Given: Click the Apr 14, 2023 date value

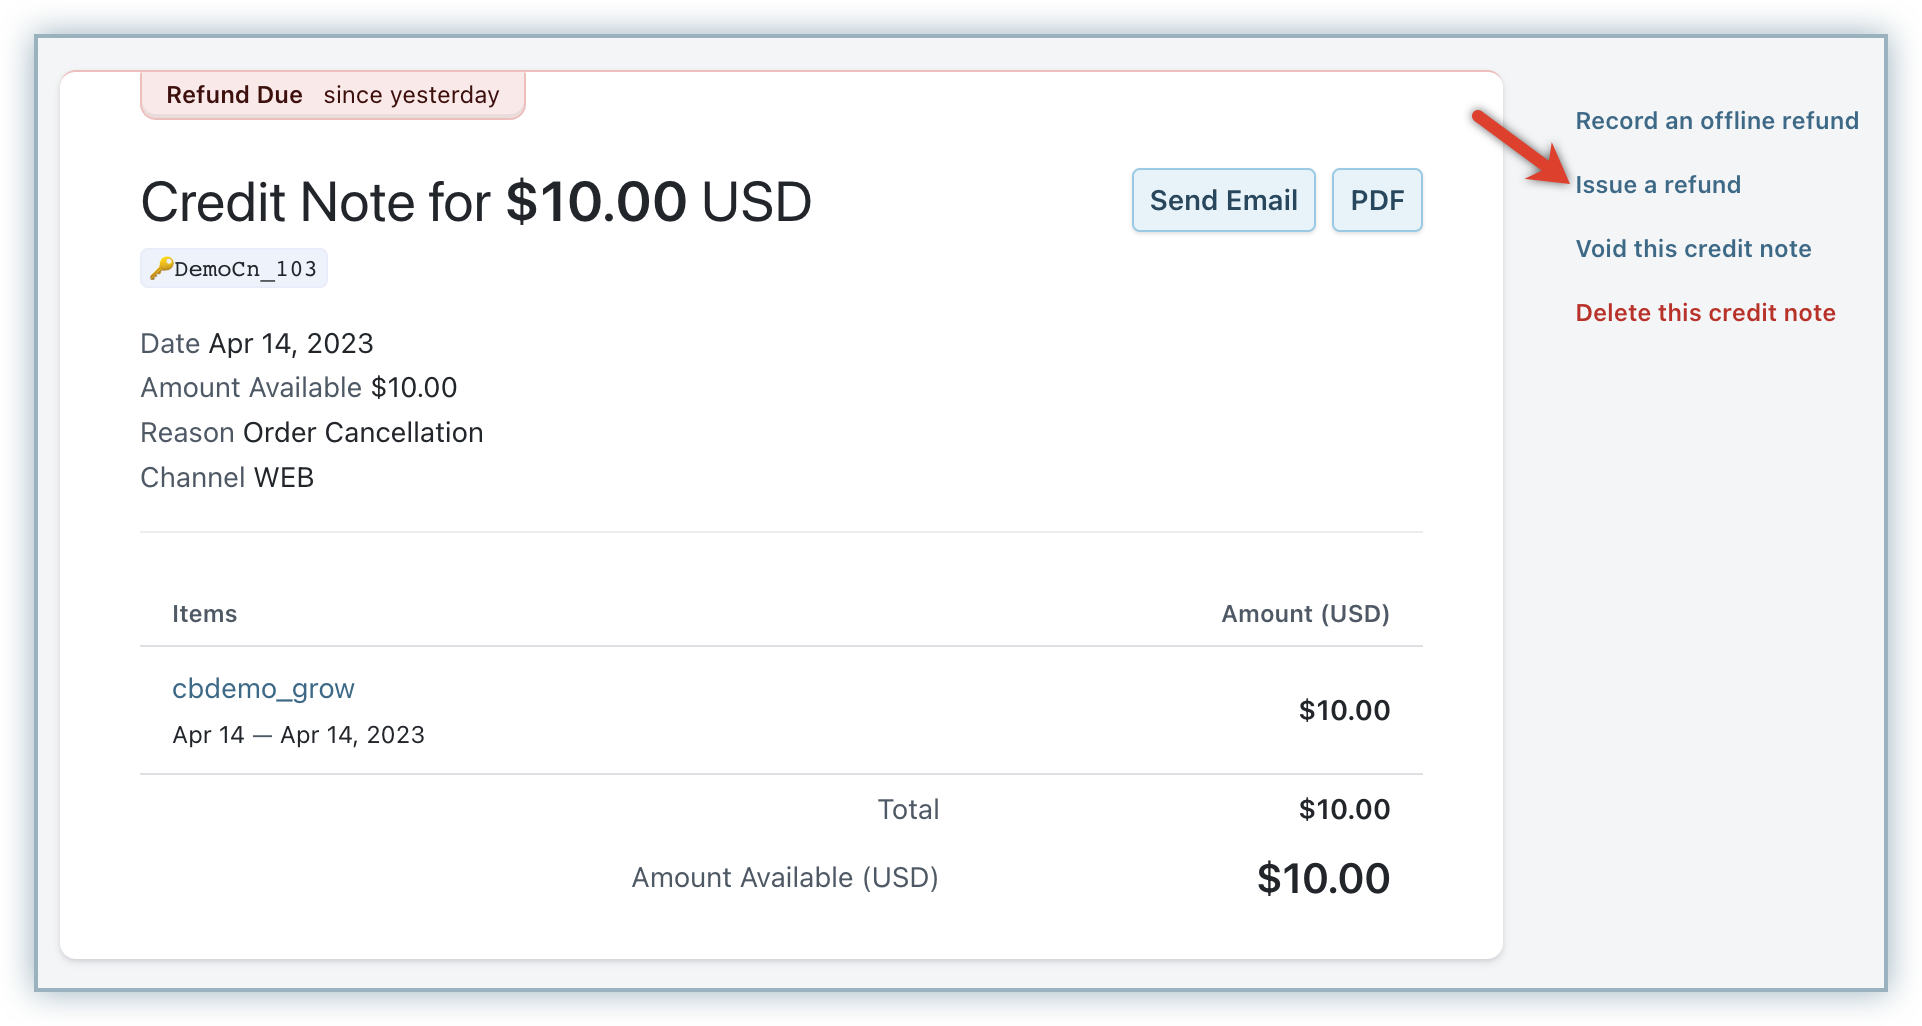Looking at the screenshot, I should coord(290,344).
